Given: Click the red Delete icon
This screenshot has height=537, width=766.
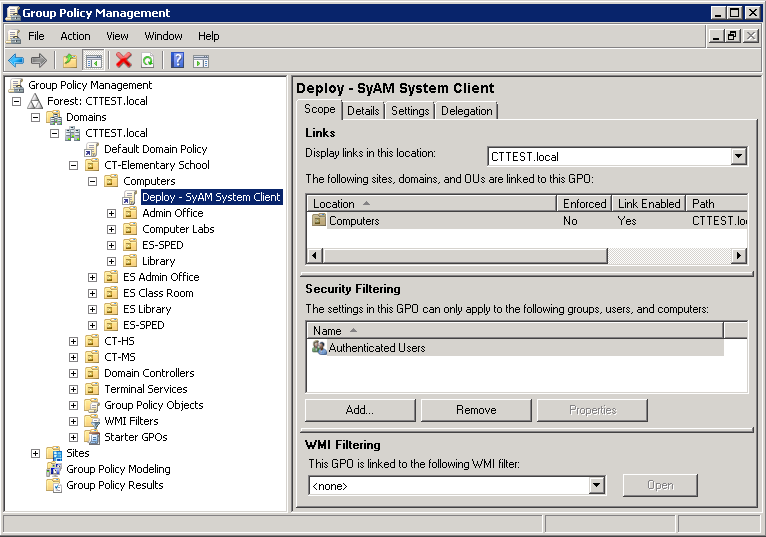Looking at the screenshot, I should point(124,60).
